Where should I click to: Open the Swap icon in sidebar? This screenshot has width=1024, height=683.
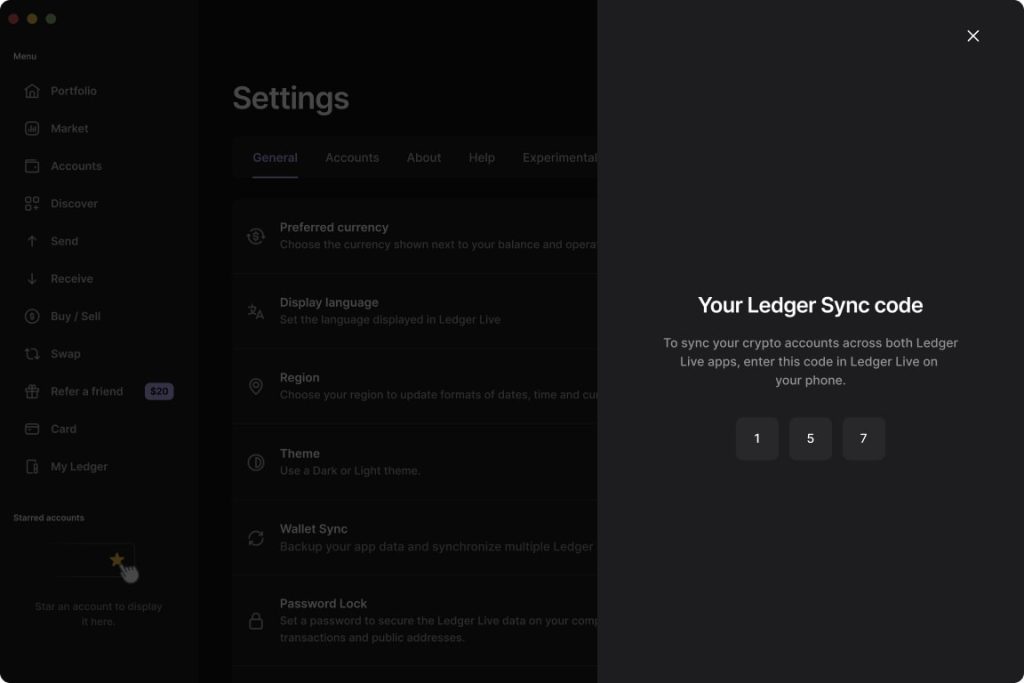(x=32, y=354)
